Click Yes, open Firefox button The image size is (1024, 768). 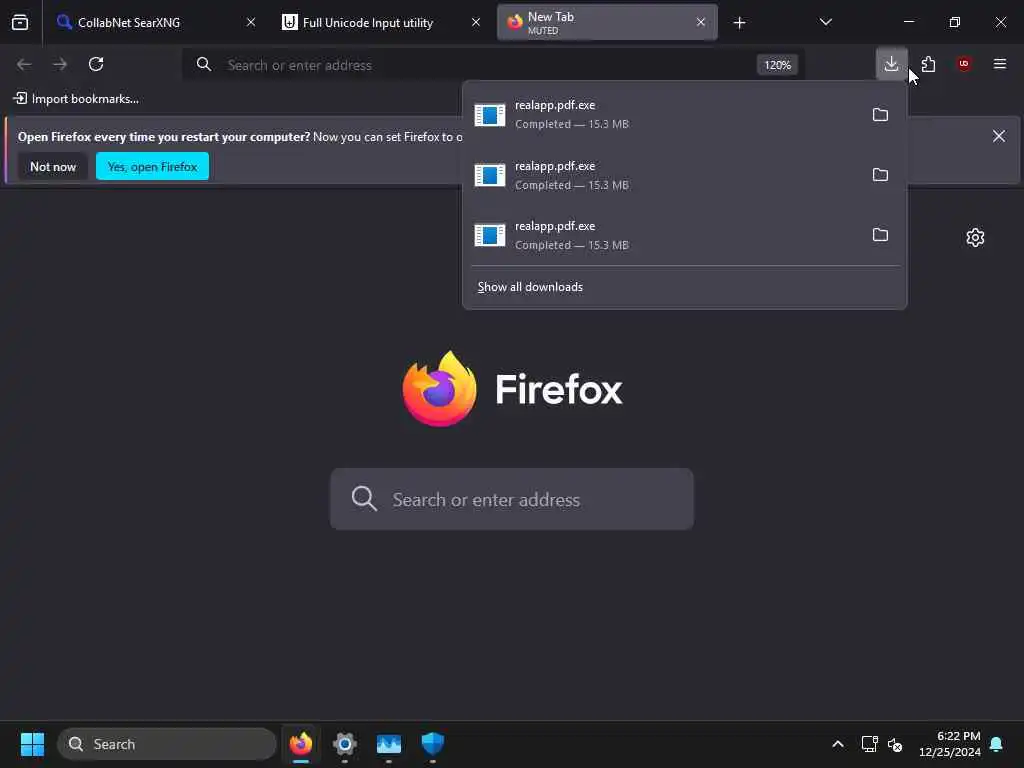[152, 167]
